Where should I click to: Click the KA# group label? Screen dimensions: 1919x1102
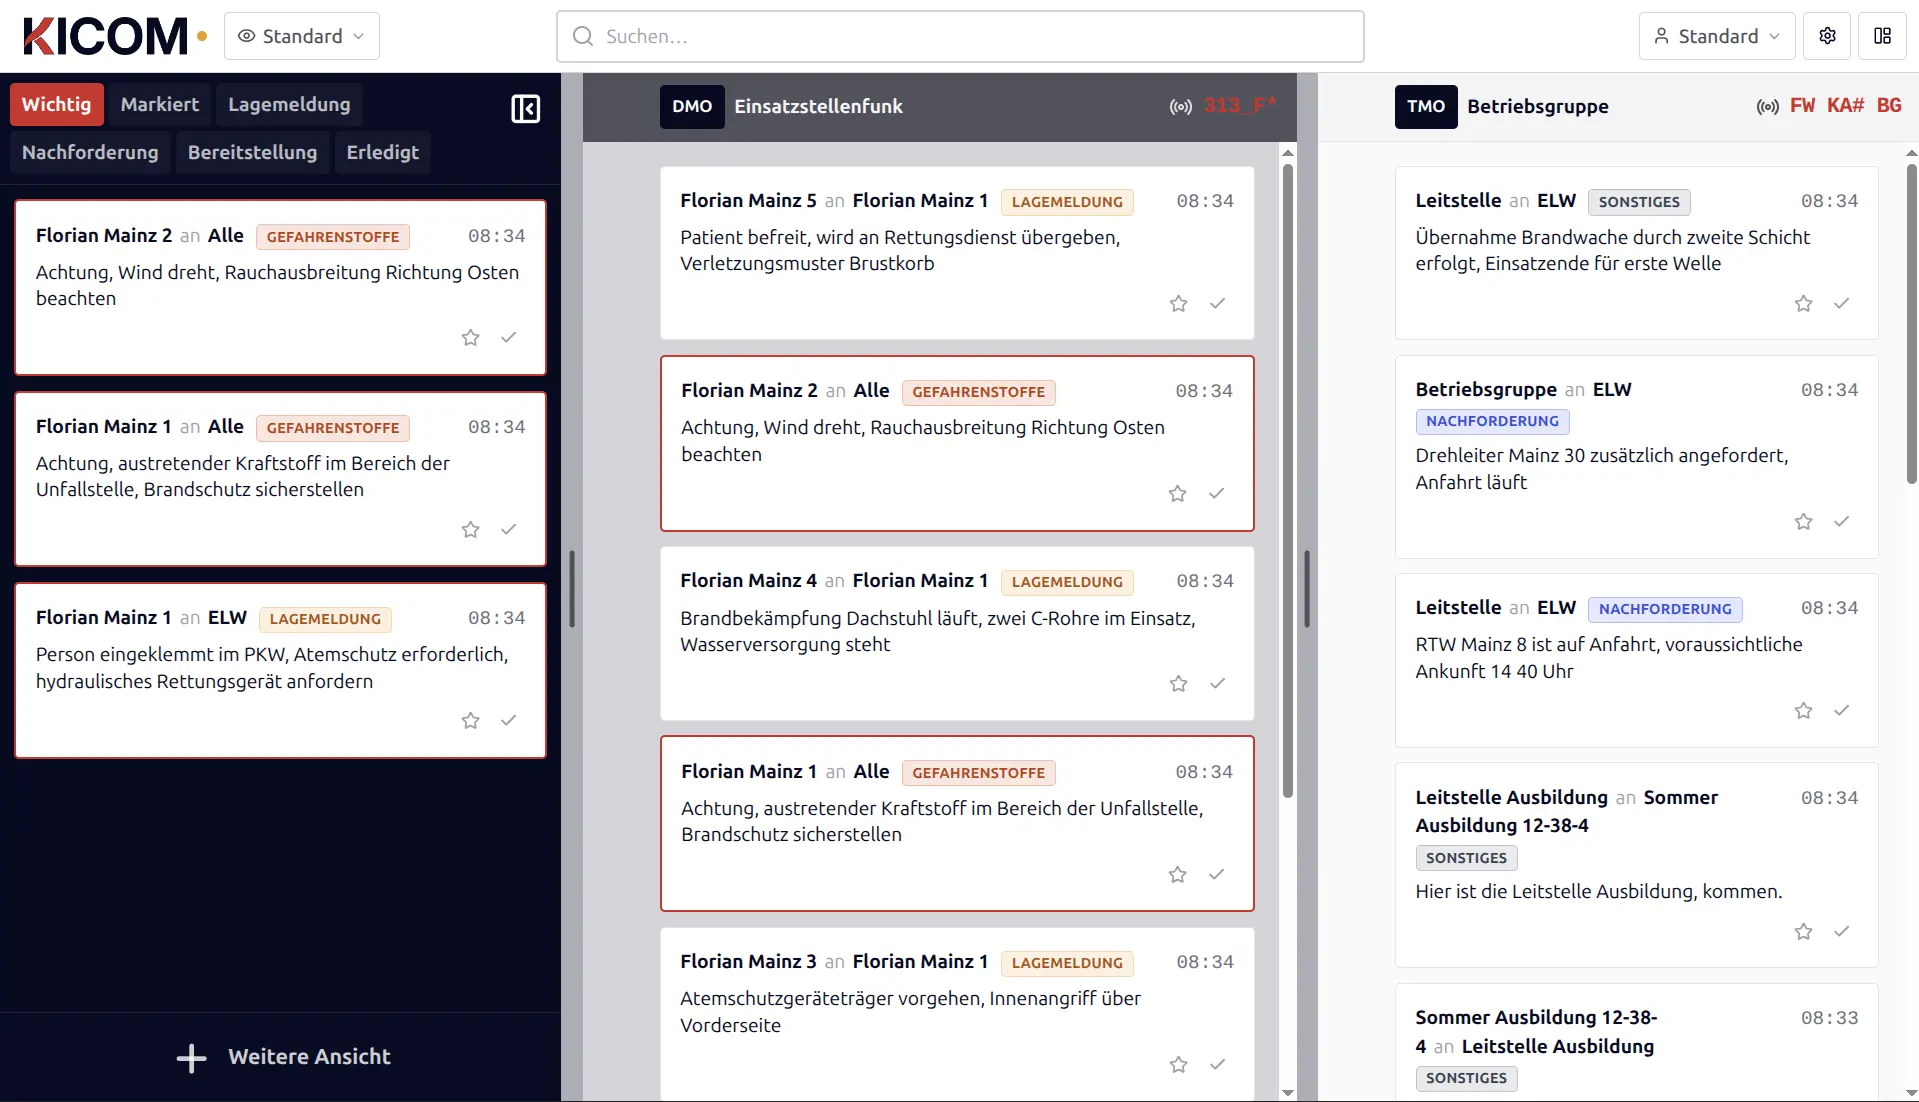1845,105
